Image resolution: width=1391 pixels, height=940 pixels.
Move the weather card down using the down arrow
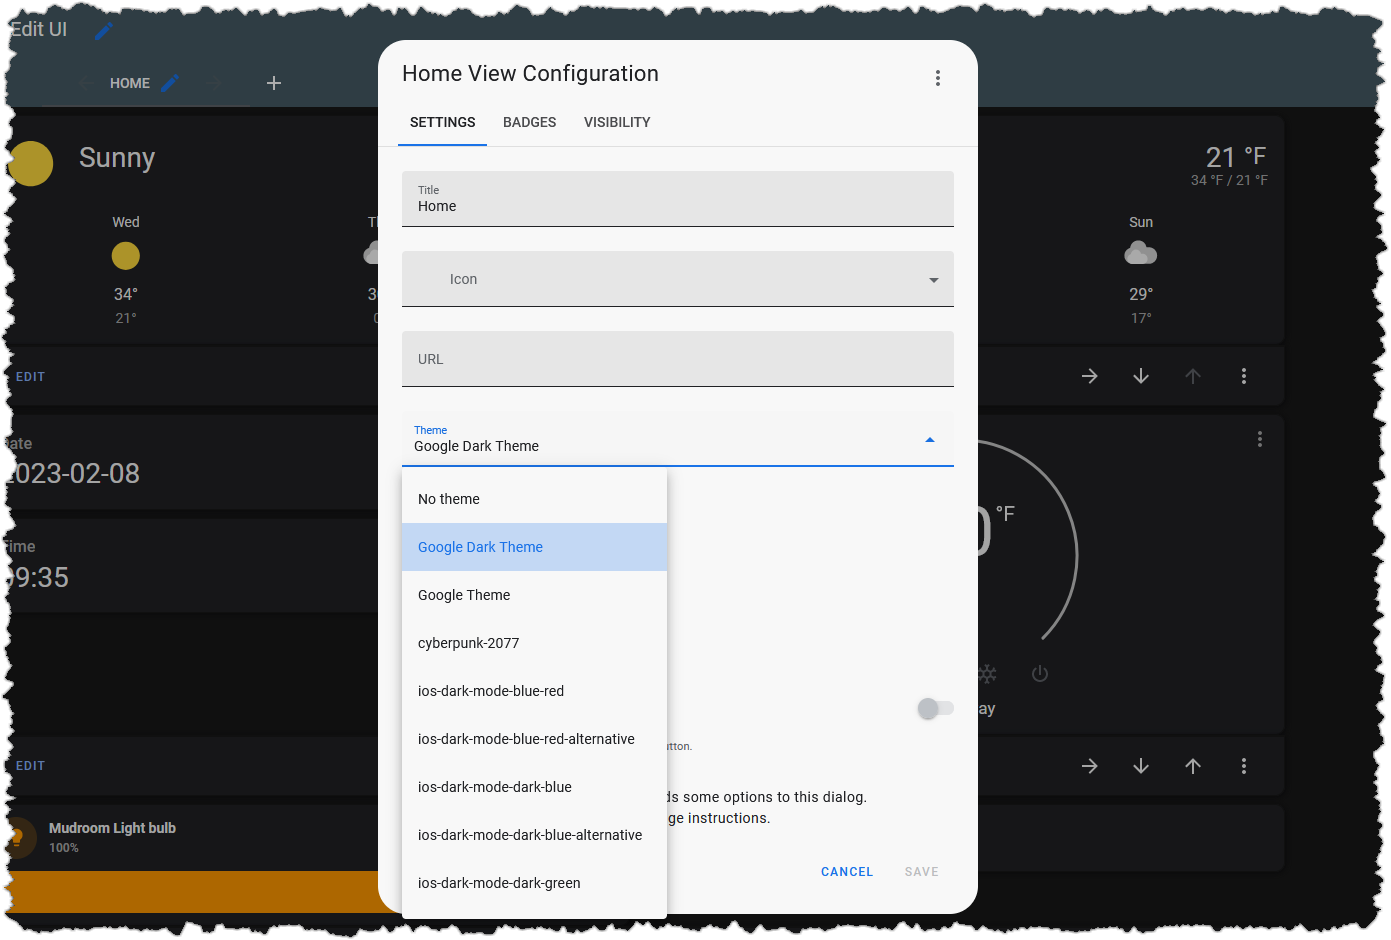[x=1140, y=376]
